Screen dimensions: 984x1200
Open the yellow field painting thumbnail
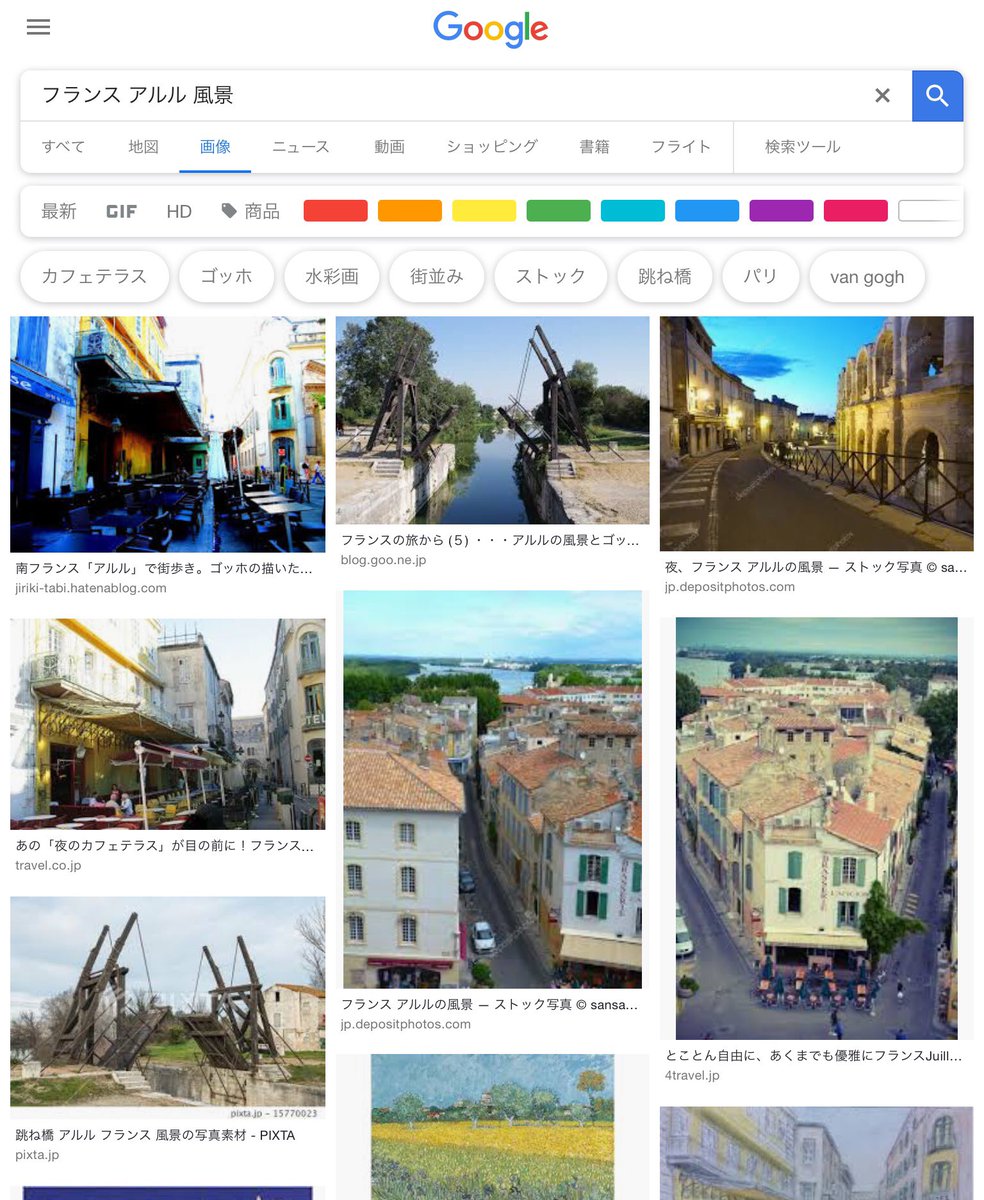tap(492, 1127)
